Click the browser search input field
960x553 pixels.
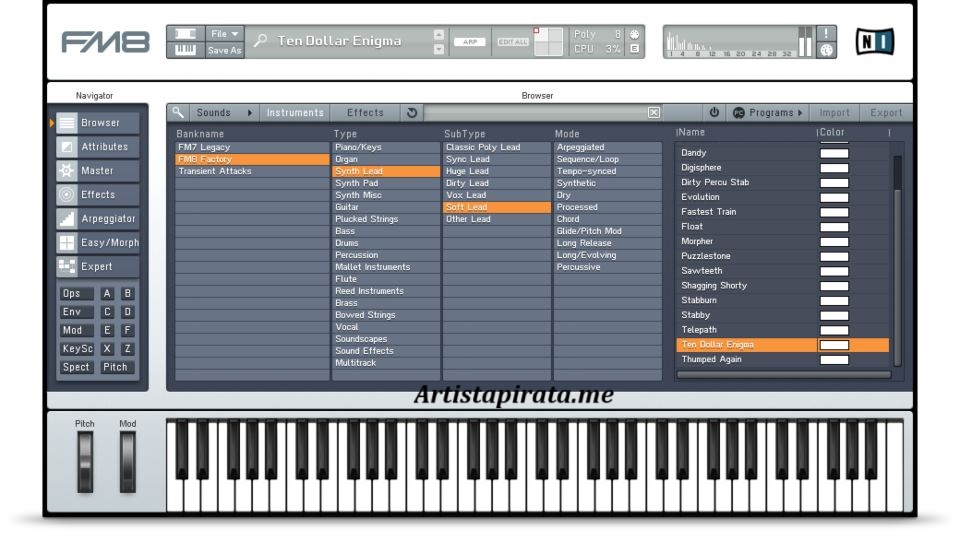tap(536, 113)
